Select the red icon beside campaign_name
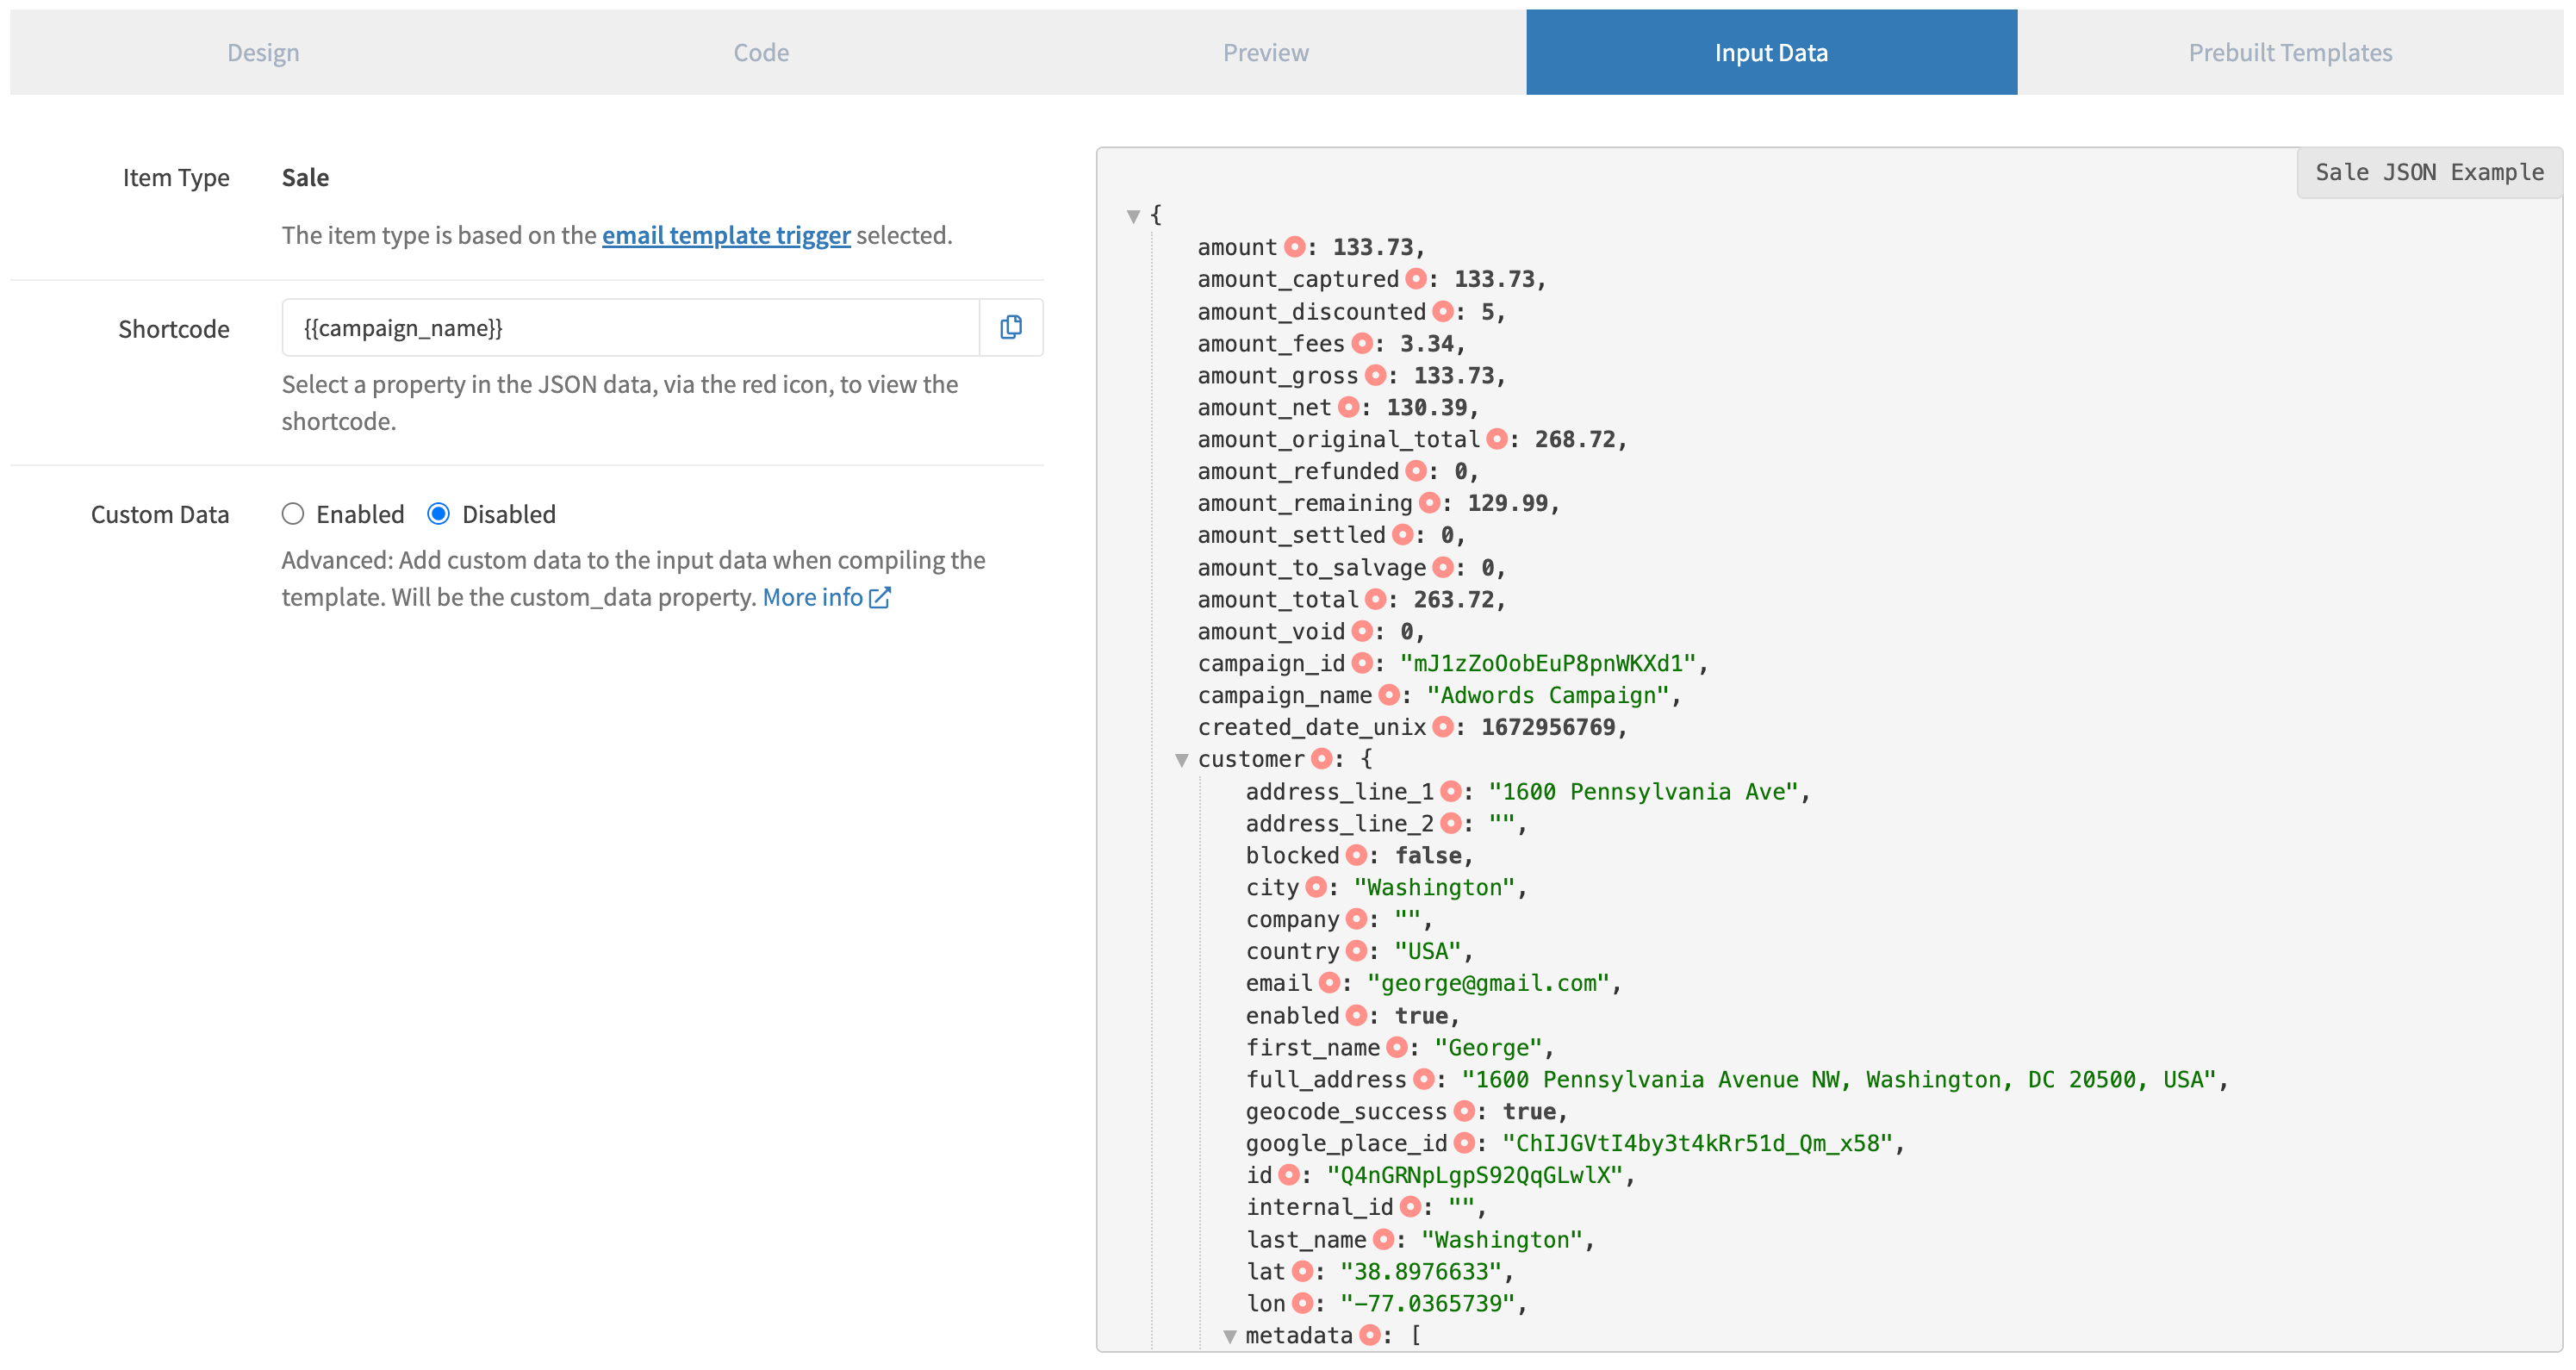The image size is (2576, 1370). (1388, 694)
